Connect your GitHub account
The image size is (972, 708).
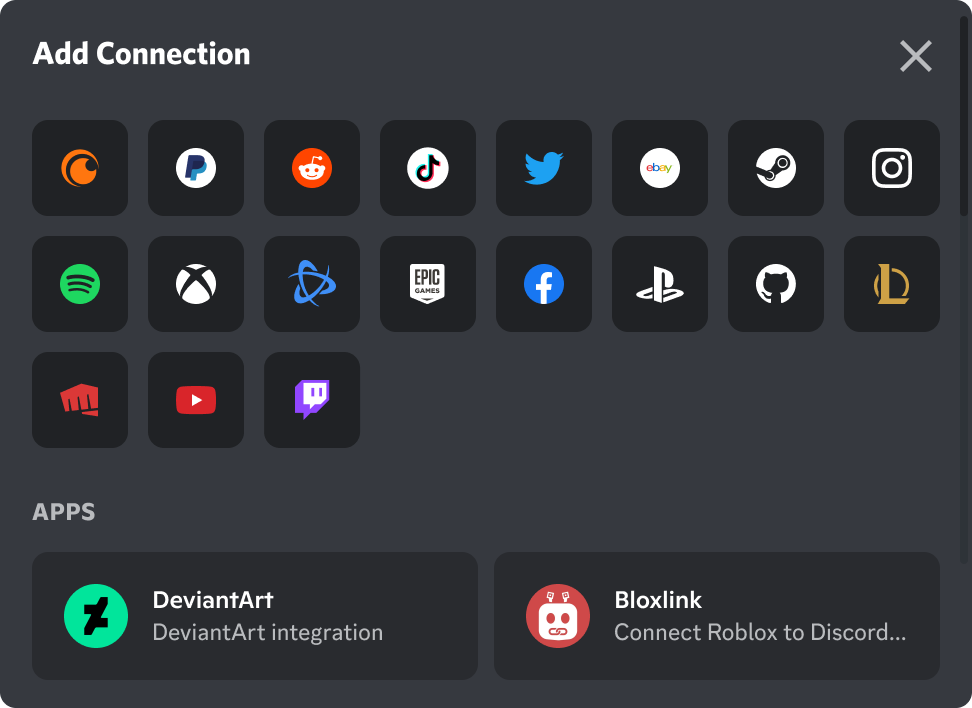click(775, 284)
